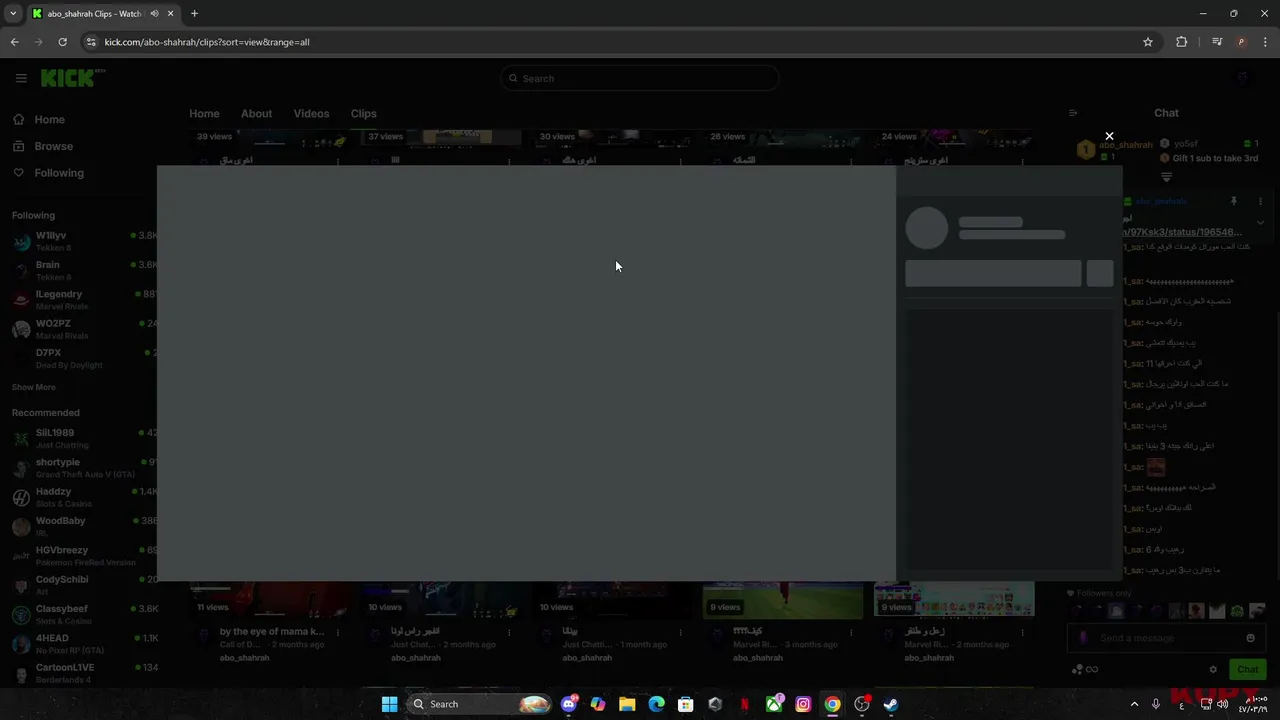1280x720 pixels.
Task: Switch to channel Videos tab
Action: pos(311,114)
